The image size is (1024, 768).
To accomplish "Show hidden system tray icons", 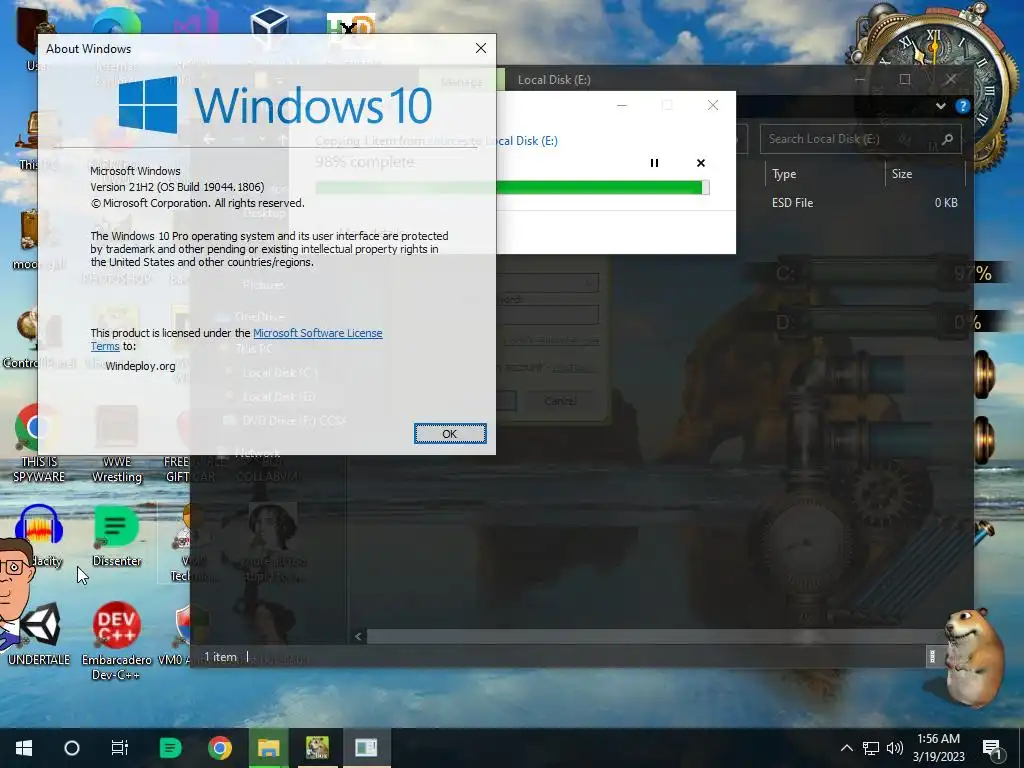I will pos(846,748).
